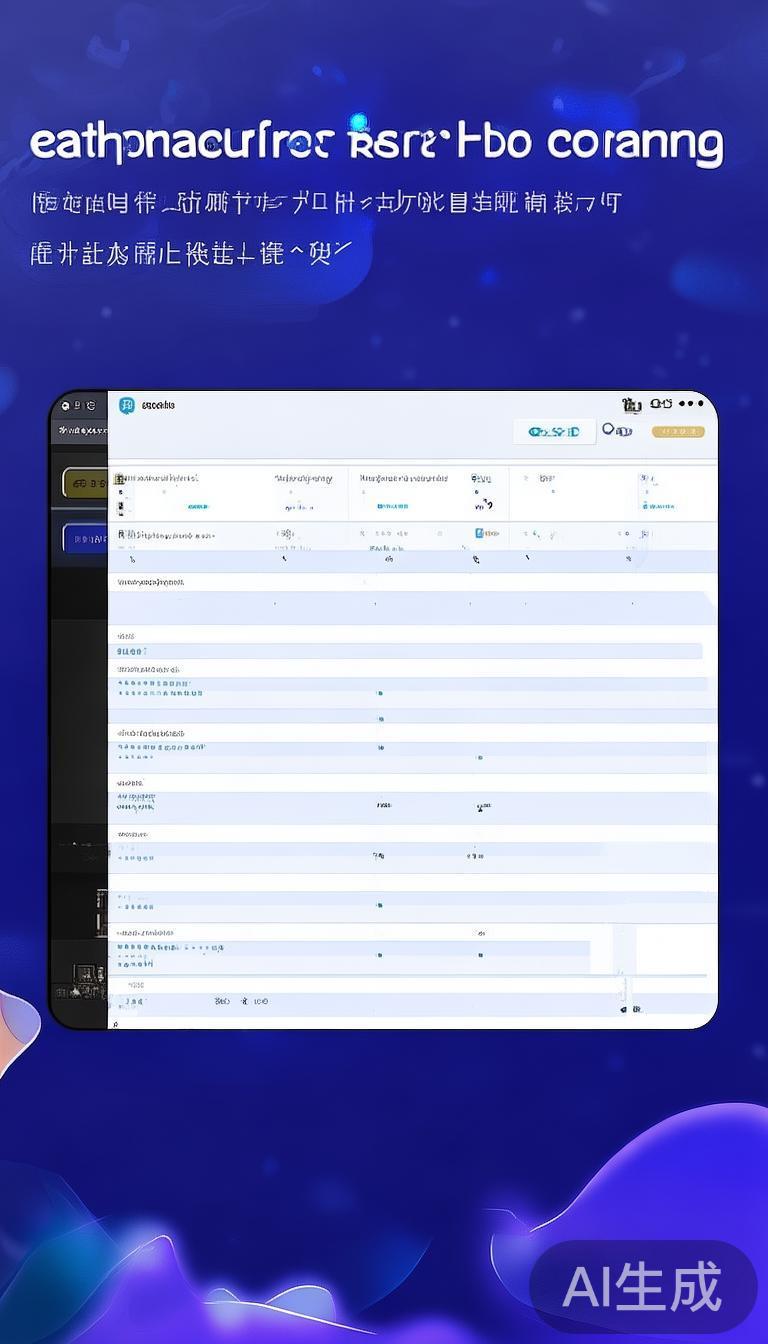Click the building icon in the top-right corner
This screenshot has width=768, height=1344.
pos(631,405)
